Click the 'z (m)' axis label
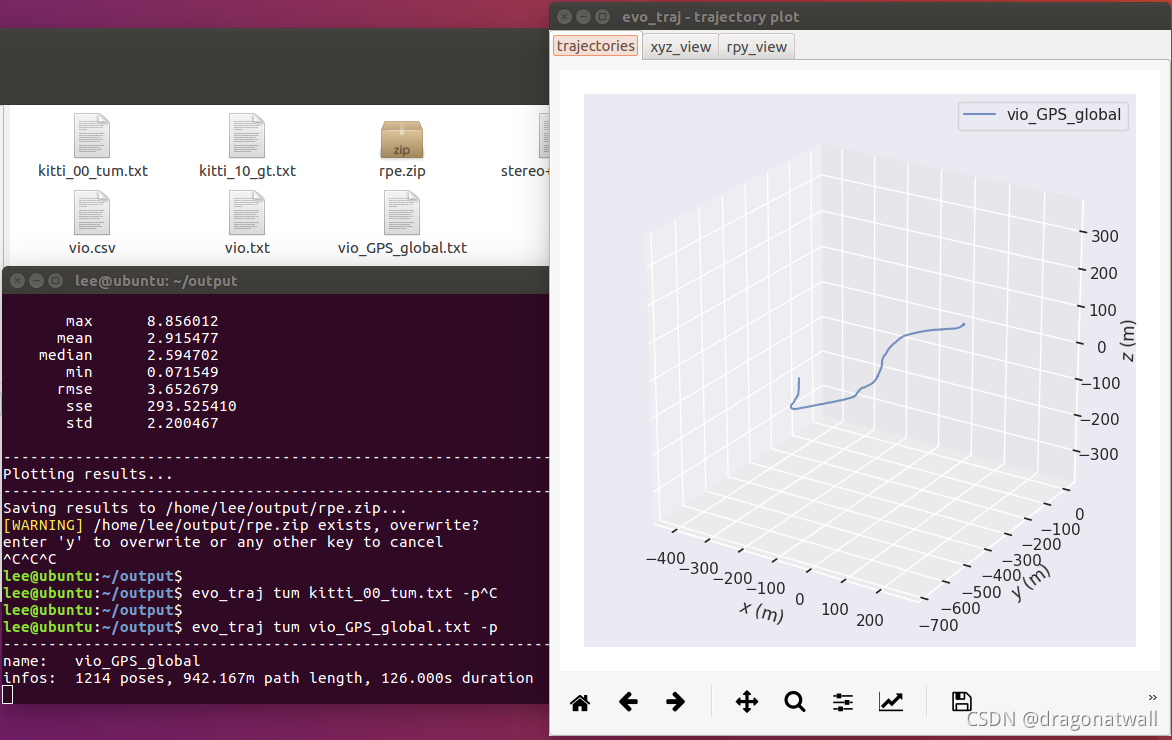 [x=1128, y=341]
